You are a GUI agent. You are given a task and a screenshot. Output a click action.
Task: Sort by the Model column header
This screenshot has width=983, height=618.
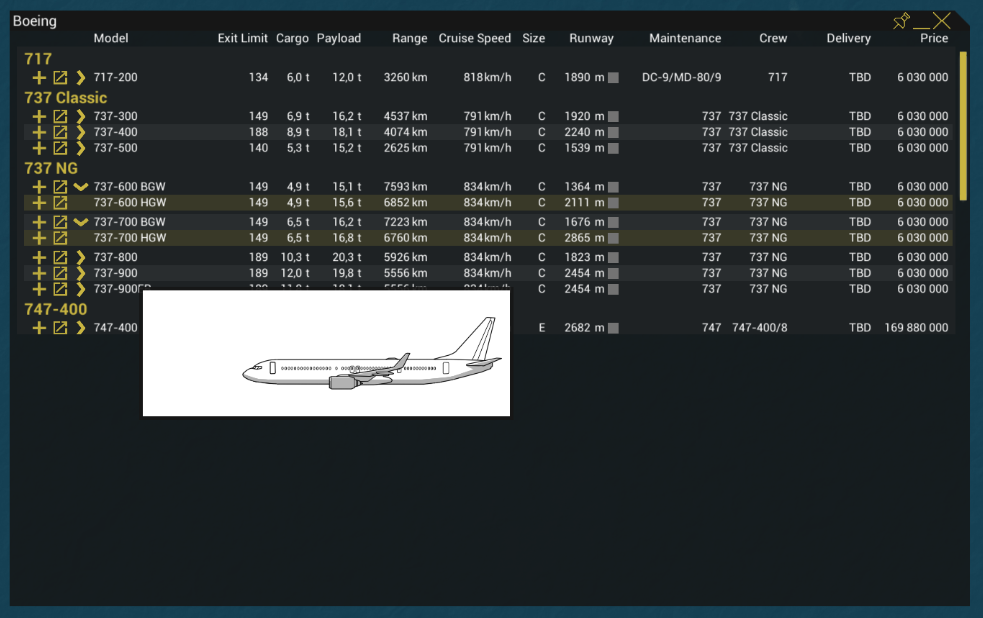click(x=111, y=38)
